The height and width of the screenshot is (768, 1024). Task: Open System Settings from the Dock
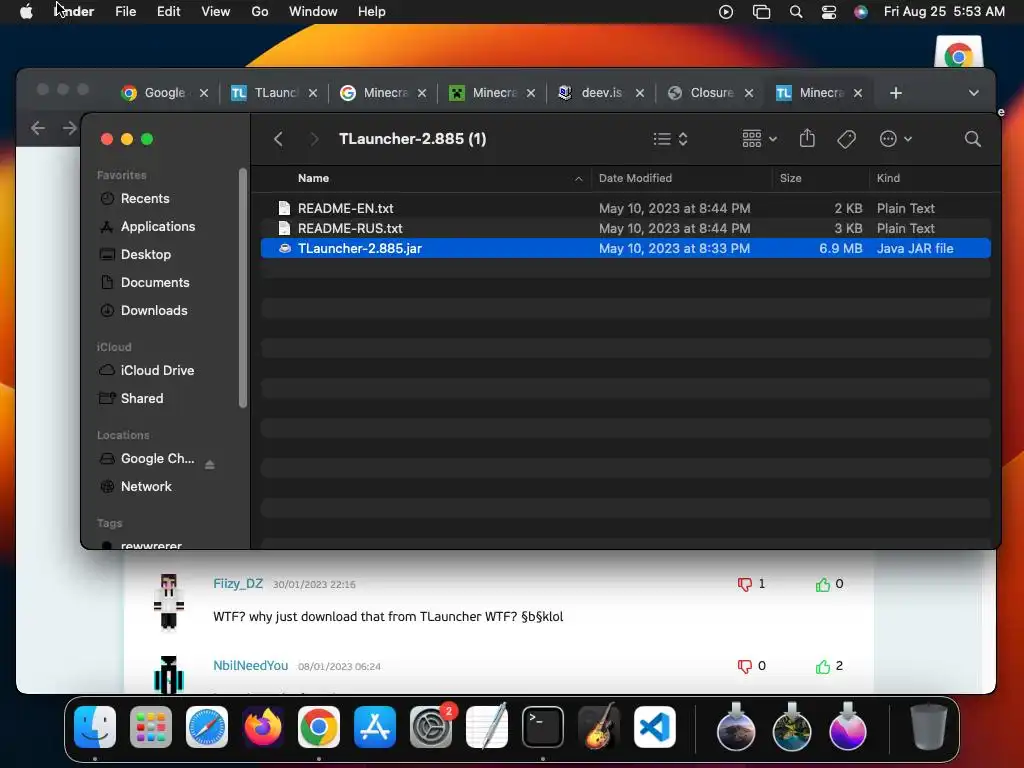[431, 727]
